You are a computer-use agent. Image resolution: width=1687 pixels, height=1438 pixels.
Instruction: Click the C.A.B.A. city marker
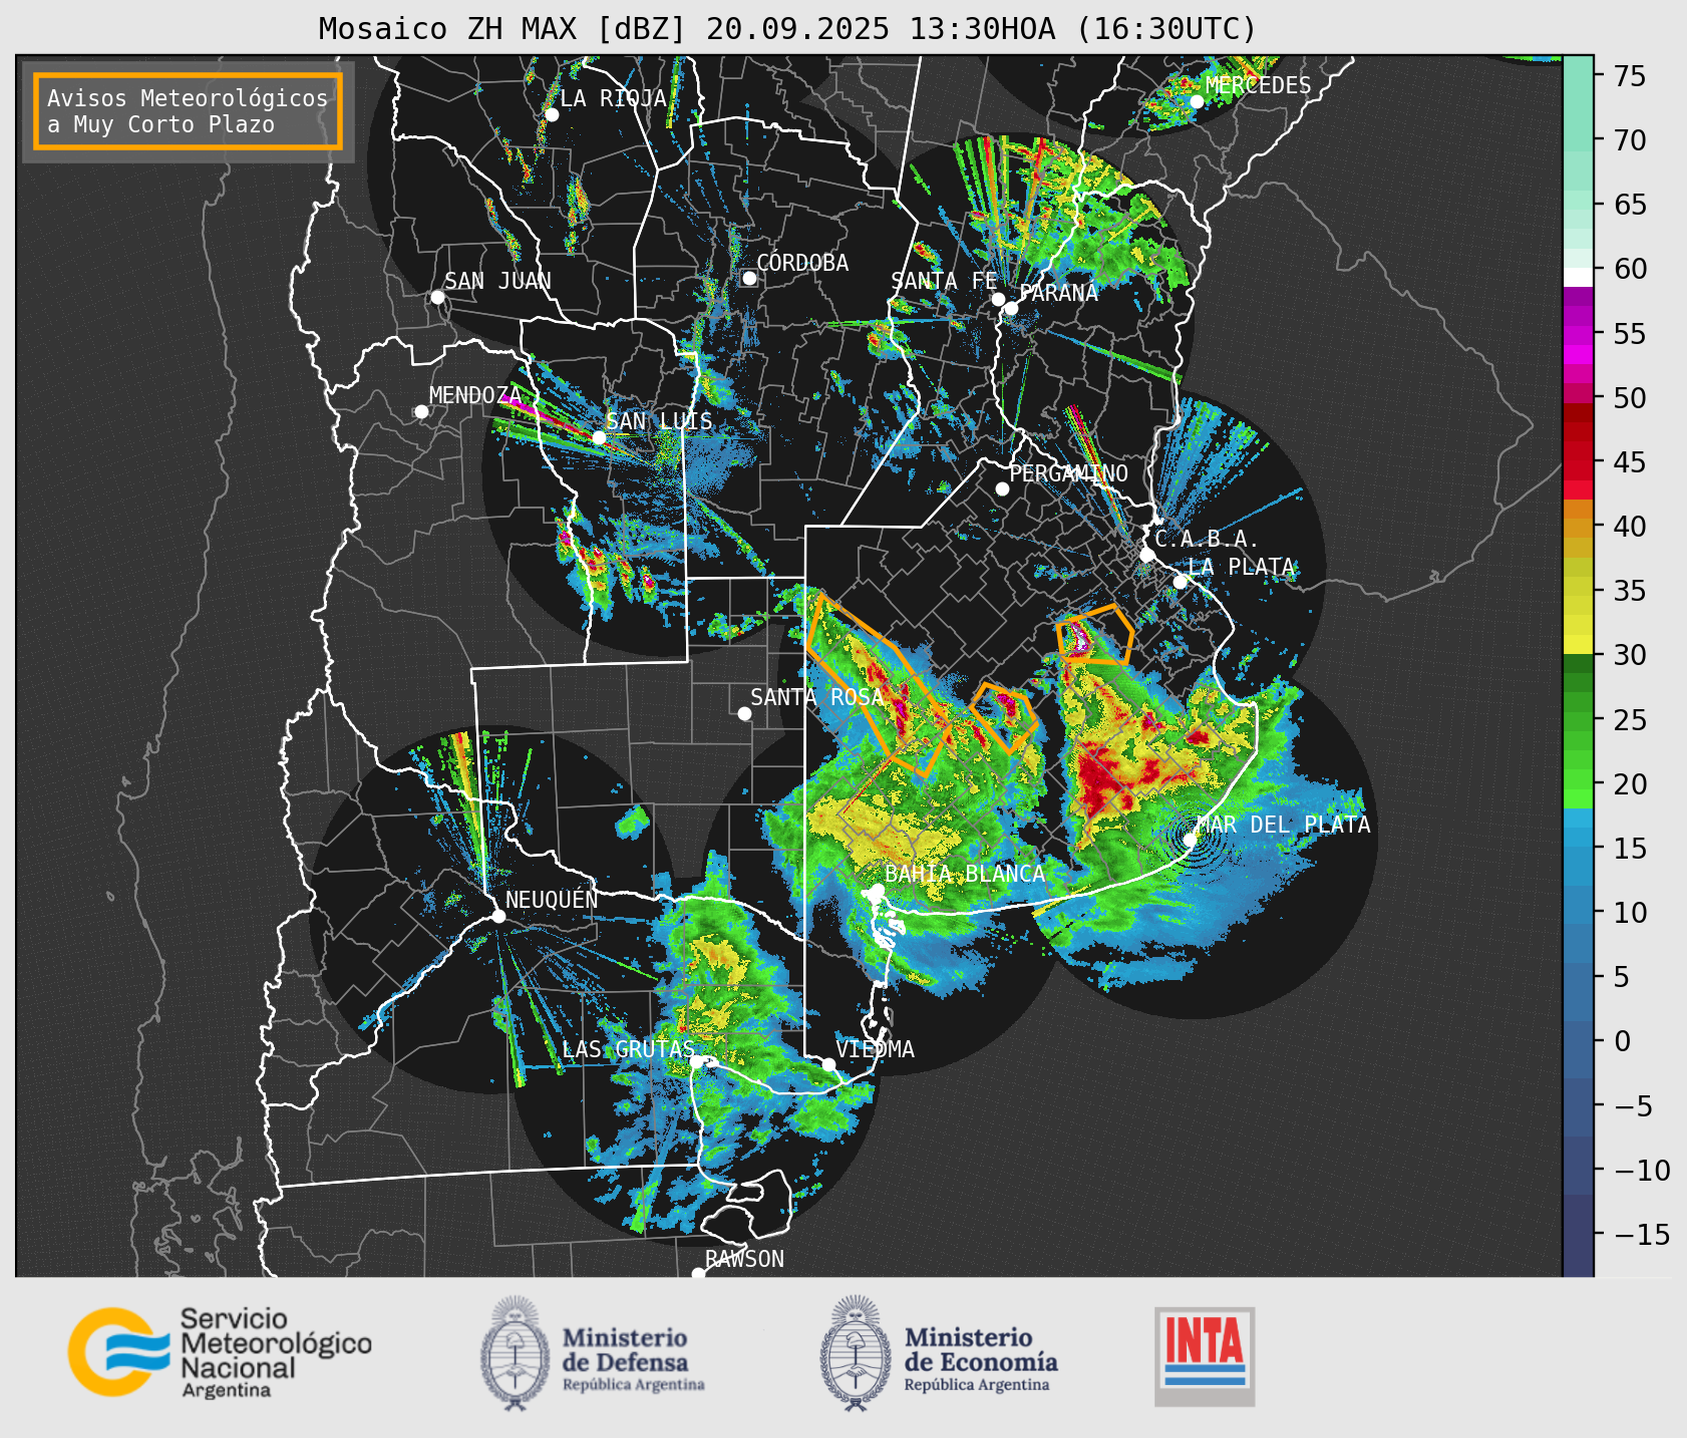[1147, 554]
